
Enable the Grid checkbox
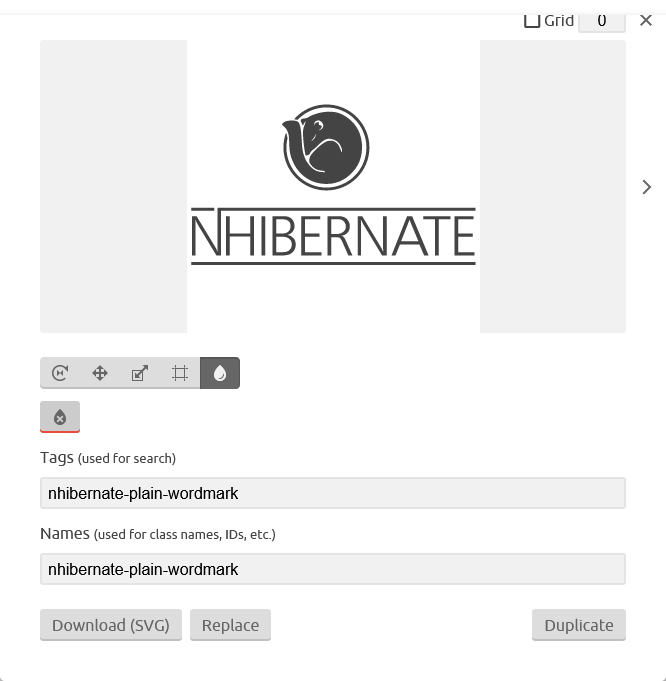tap(532, 20)
